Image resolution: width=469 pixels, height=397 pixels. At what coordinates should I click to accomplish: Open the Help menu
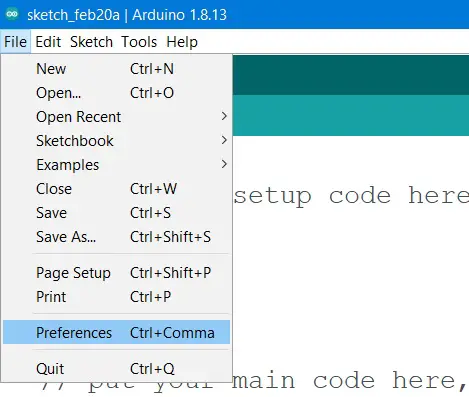coord(182,42)
